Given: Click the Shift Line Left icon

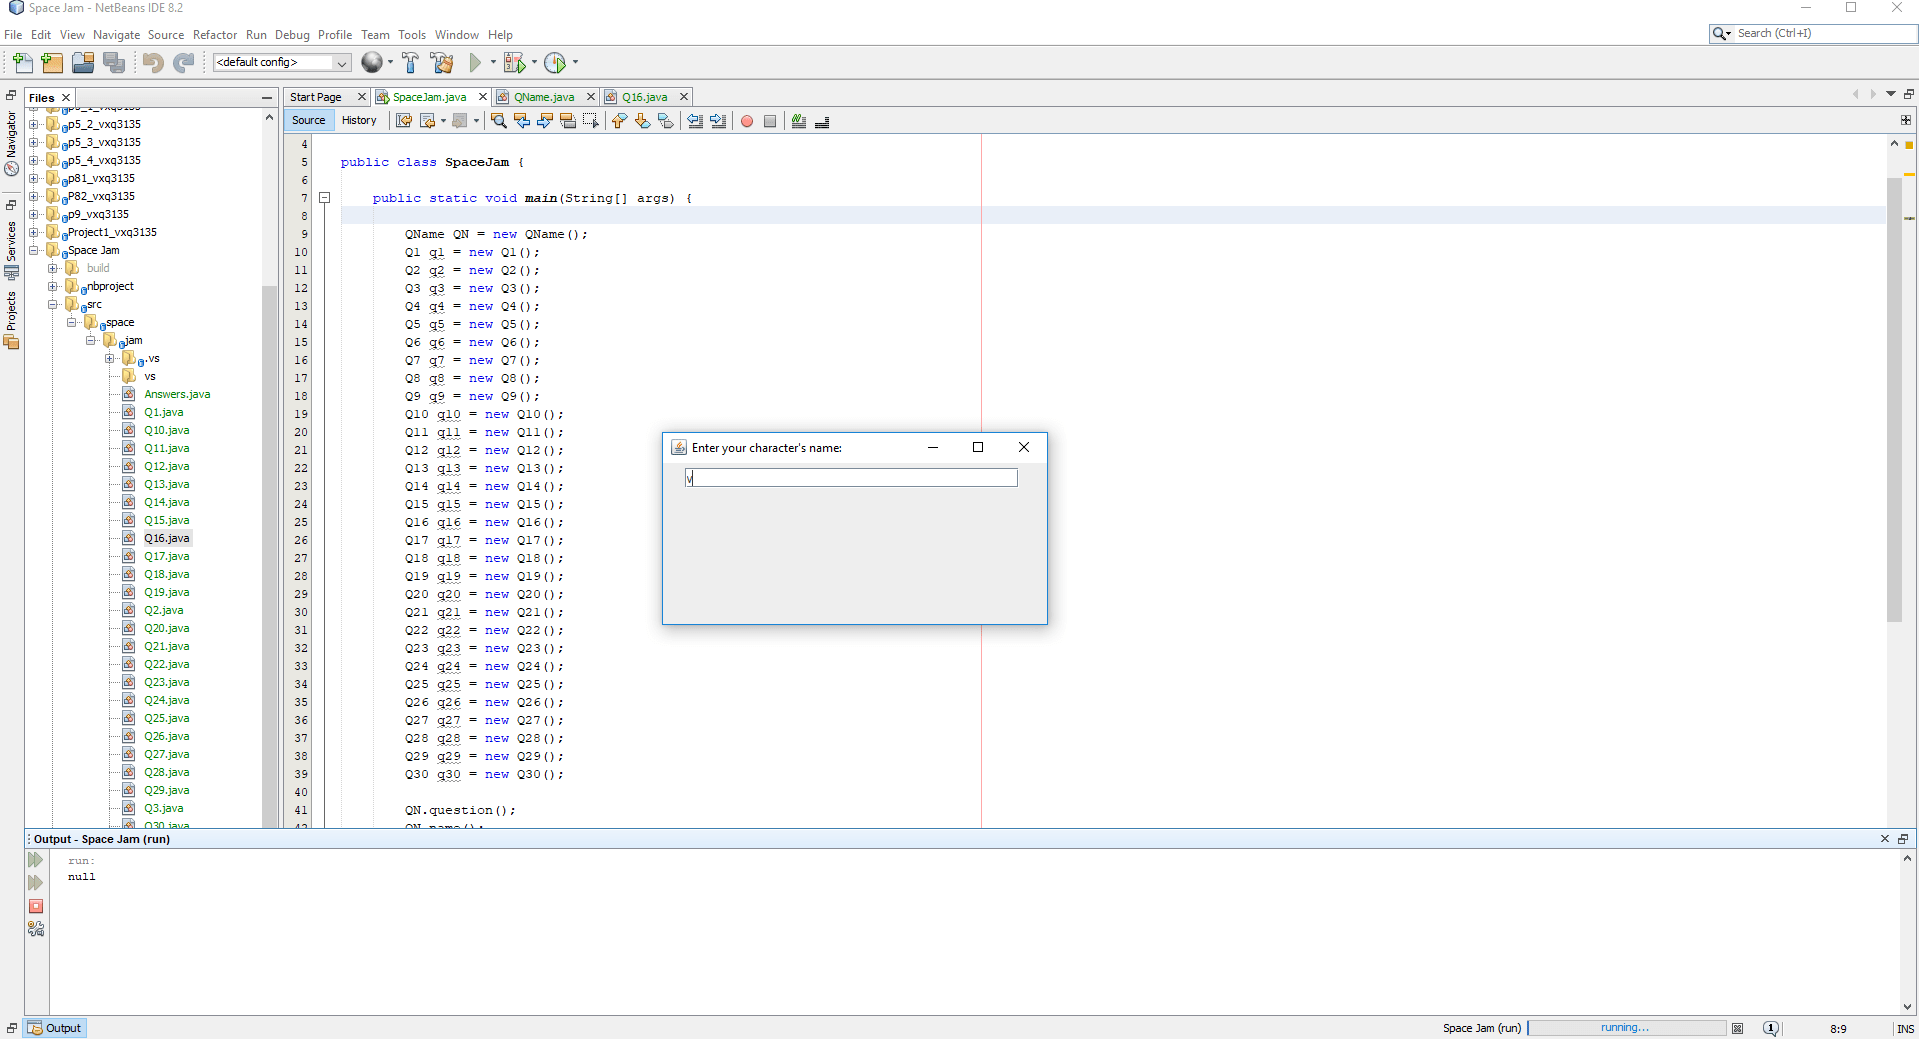Looking at the screenshot, I should tap(695, 121).
